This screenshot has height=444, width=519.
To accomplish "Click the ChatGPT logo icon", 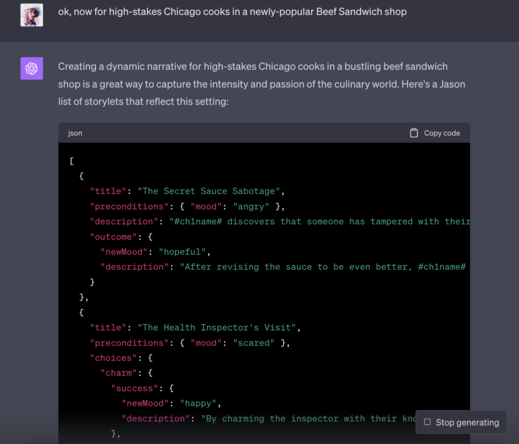I will pyautogui.click(x=32, y=68).
